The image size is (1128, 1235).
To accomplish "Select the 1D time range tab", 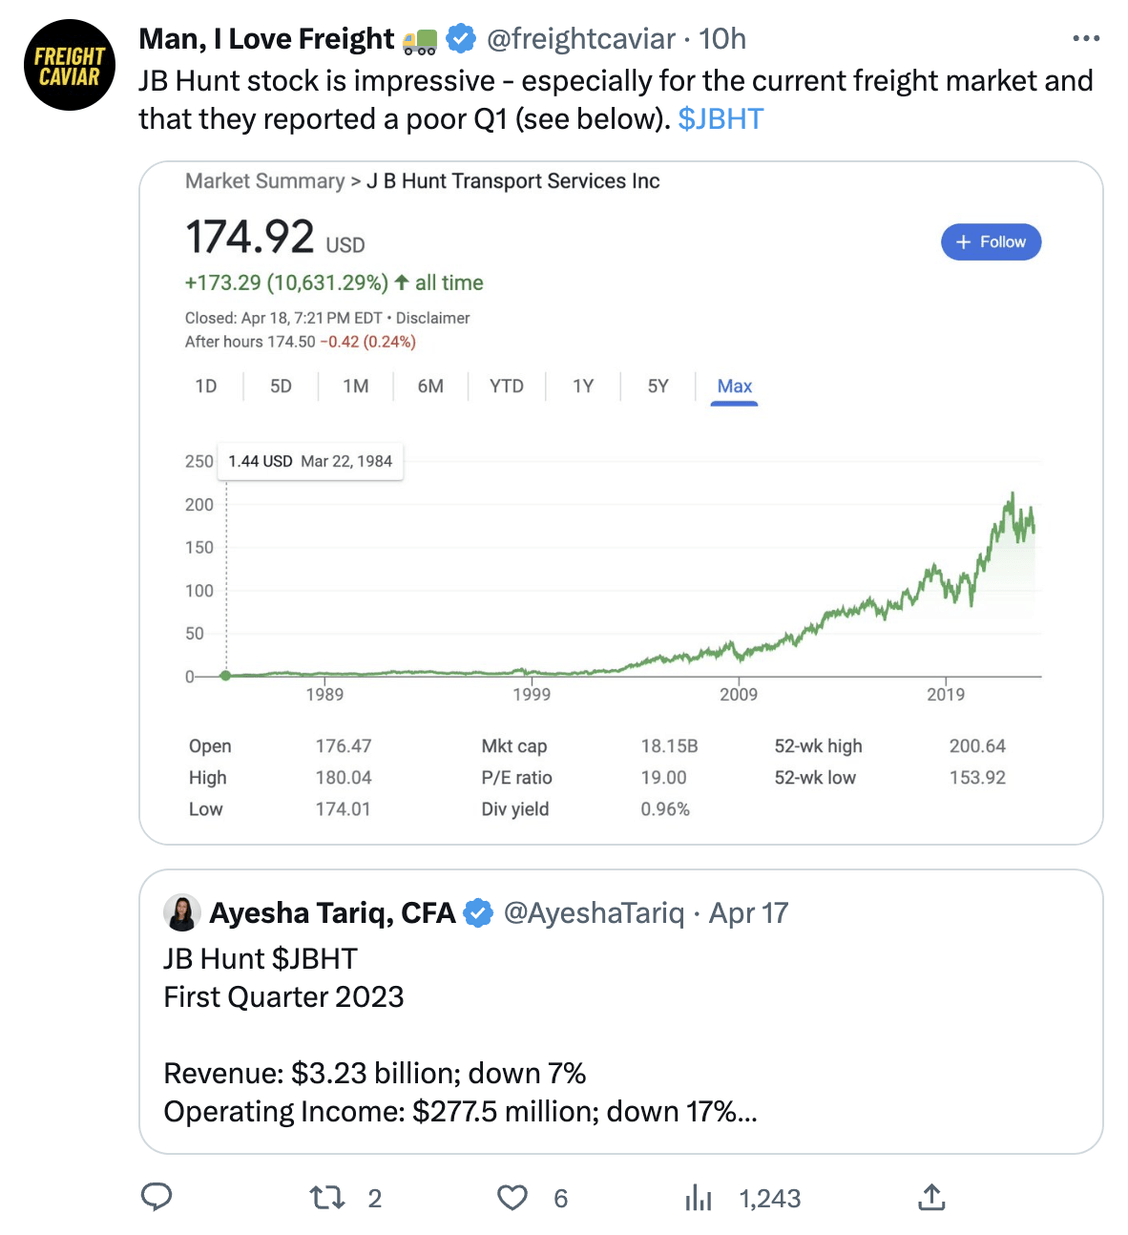I will pos(206,386).
